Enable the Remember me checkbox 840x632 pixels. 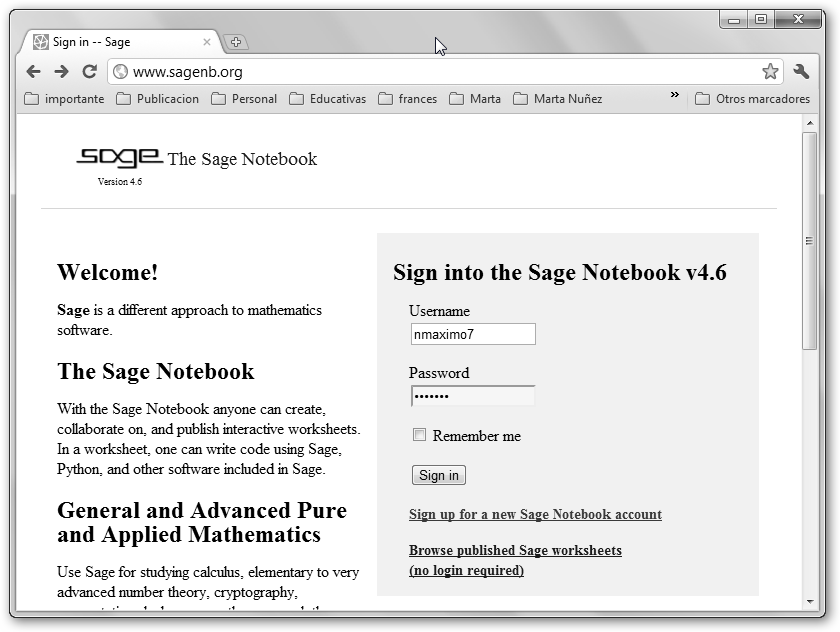pos(420,435)
